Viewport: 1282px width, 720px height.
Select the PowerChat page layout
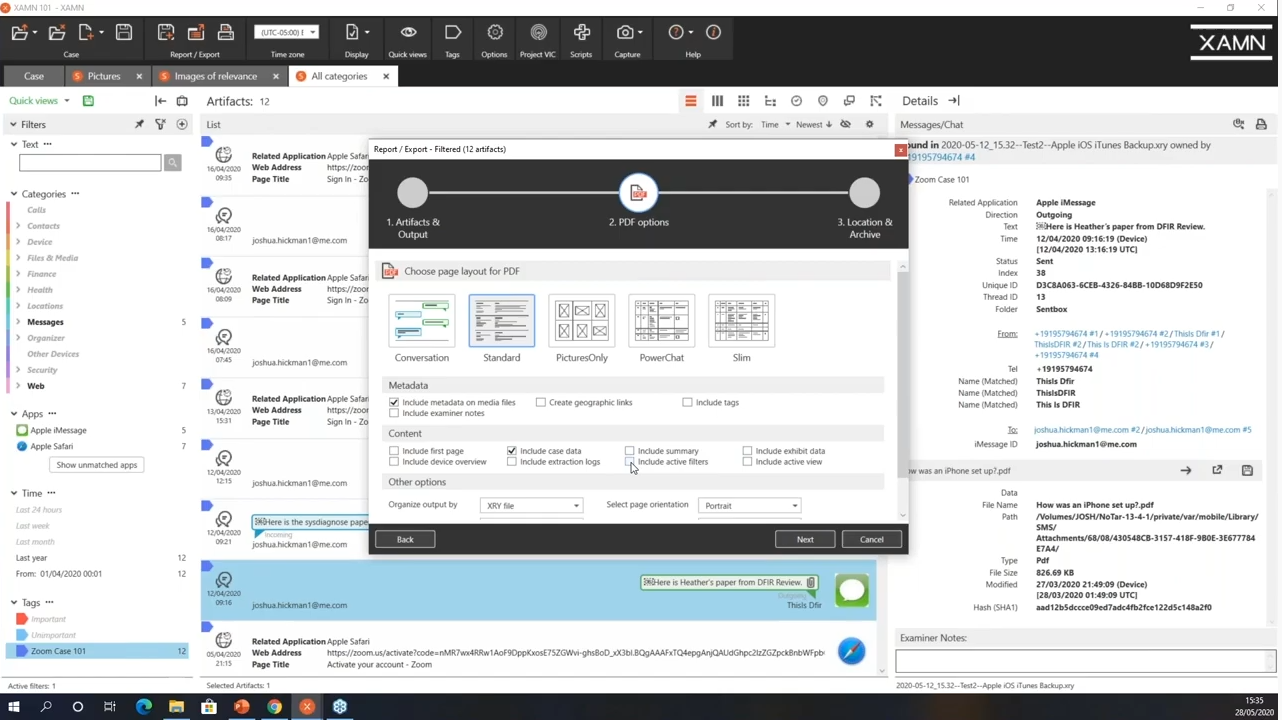point(661,321)
